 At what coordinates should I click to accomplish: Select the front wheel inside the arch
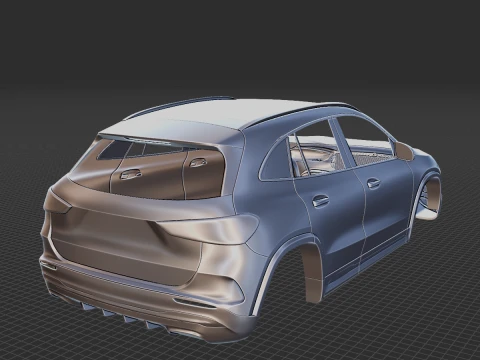tap(424, 196)
